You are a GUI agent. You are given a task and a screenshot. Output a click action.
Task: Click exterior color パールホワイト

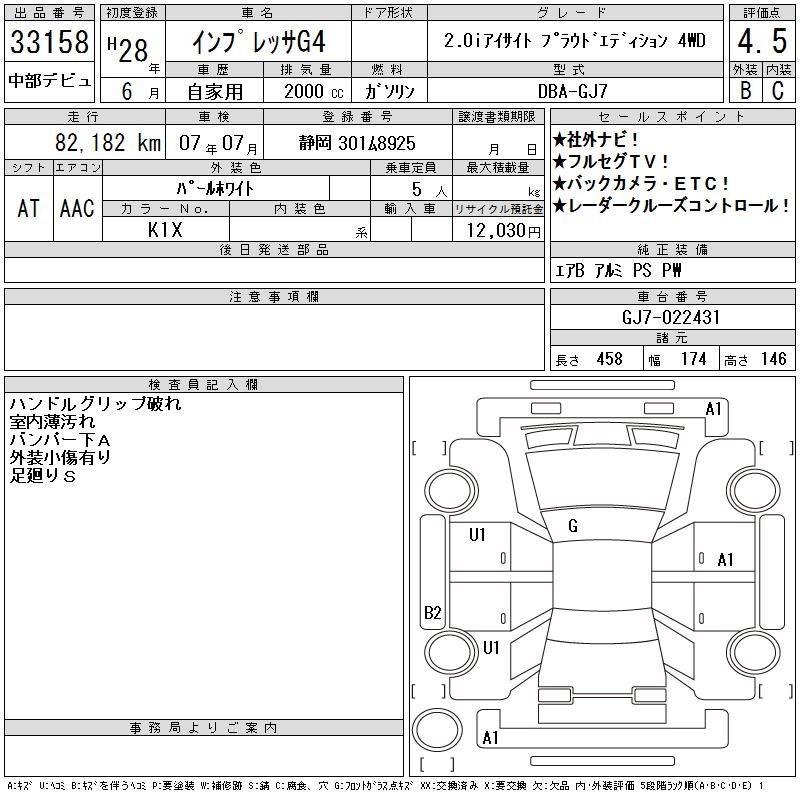[215, 189]
